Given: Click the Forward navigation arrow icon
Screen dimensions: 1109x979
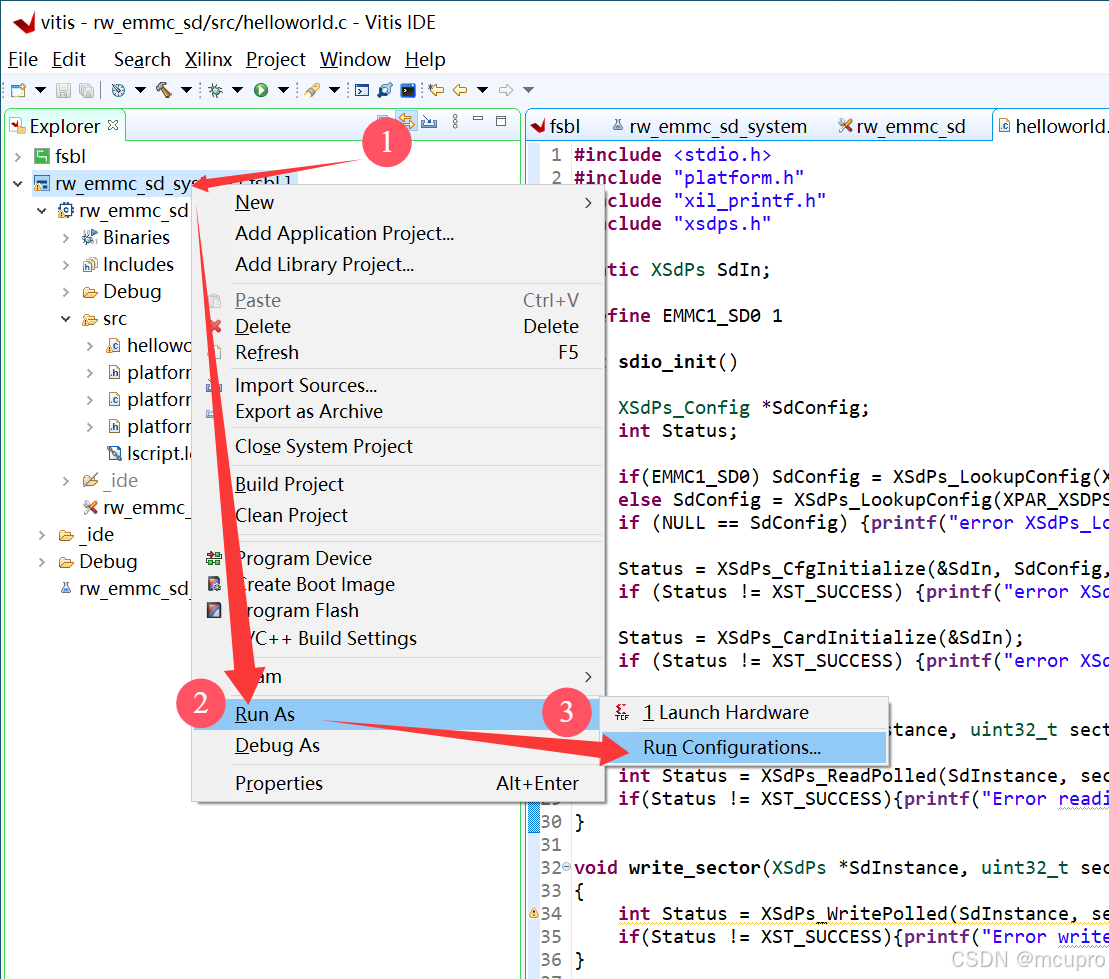Looking at the screenshot, I should coord(506,90).
